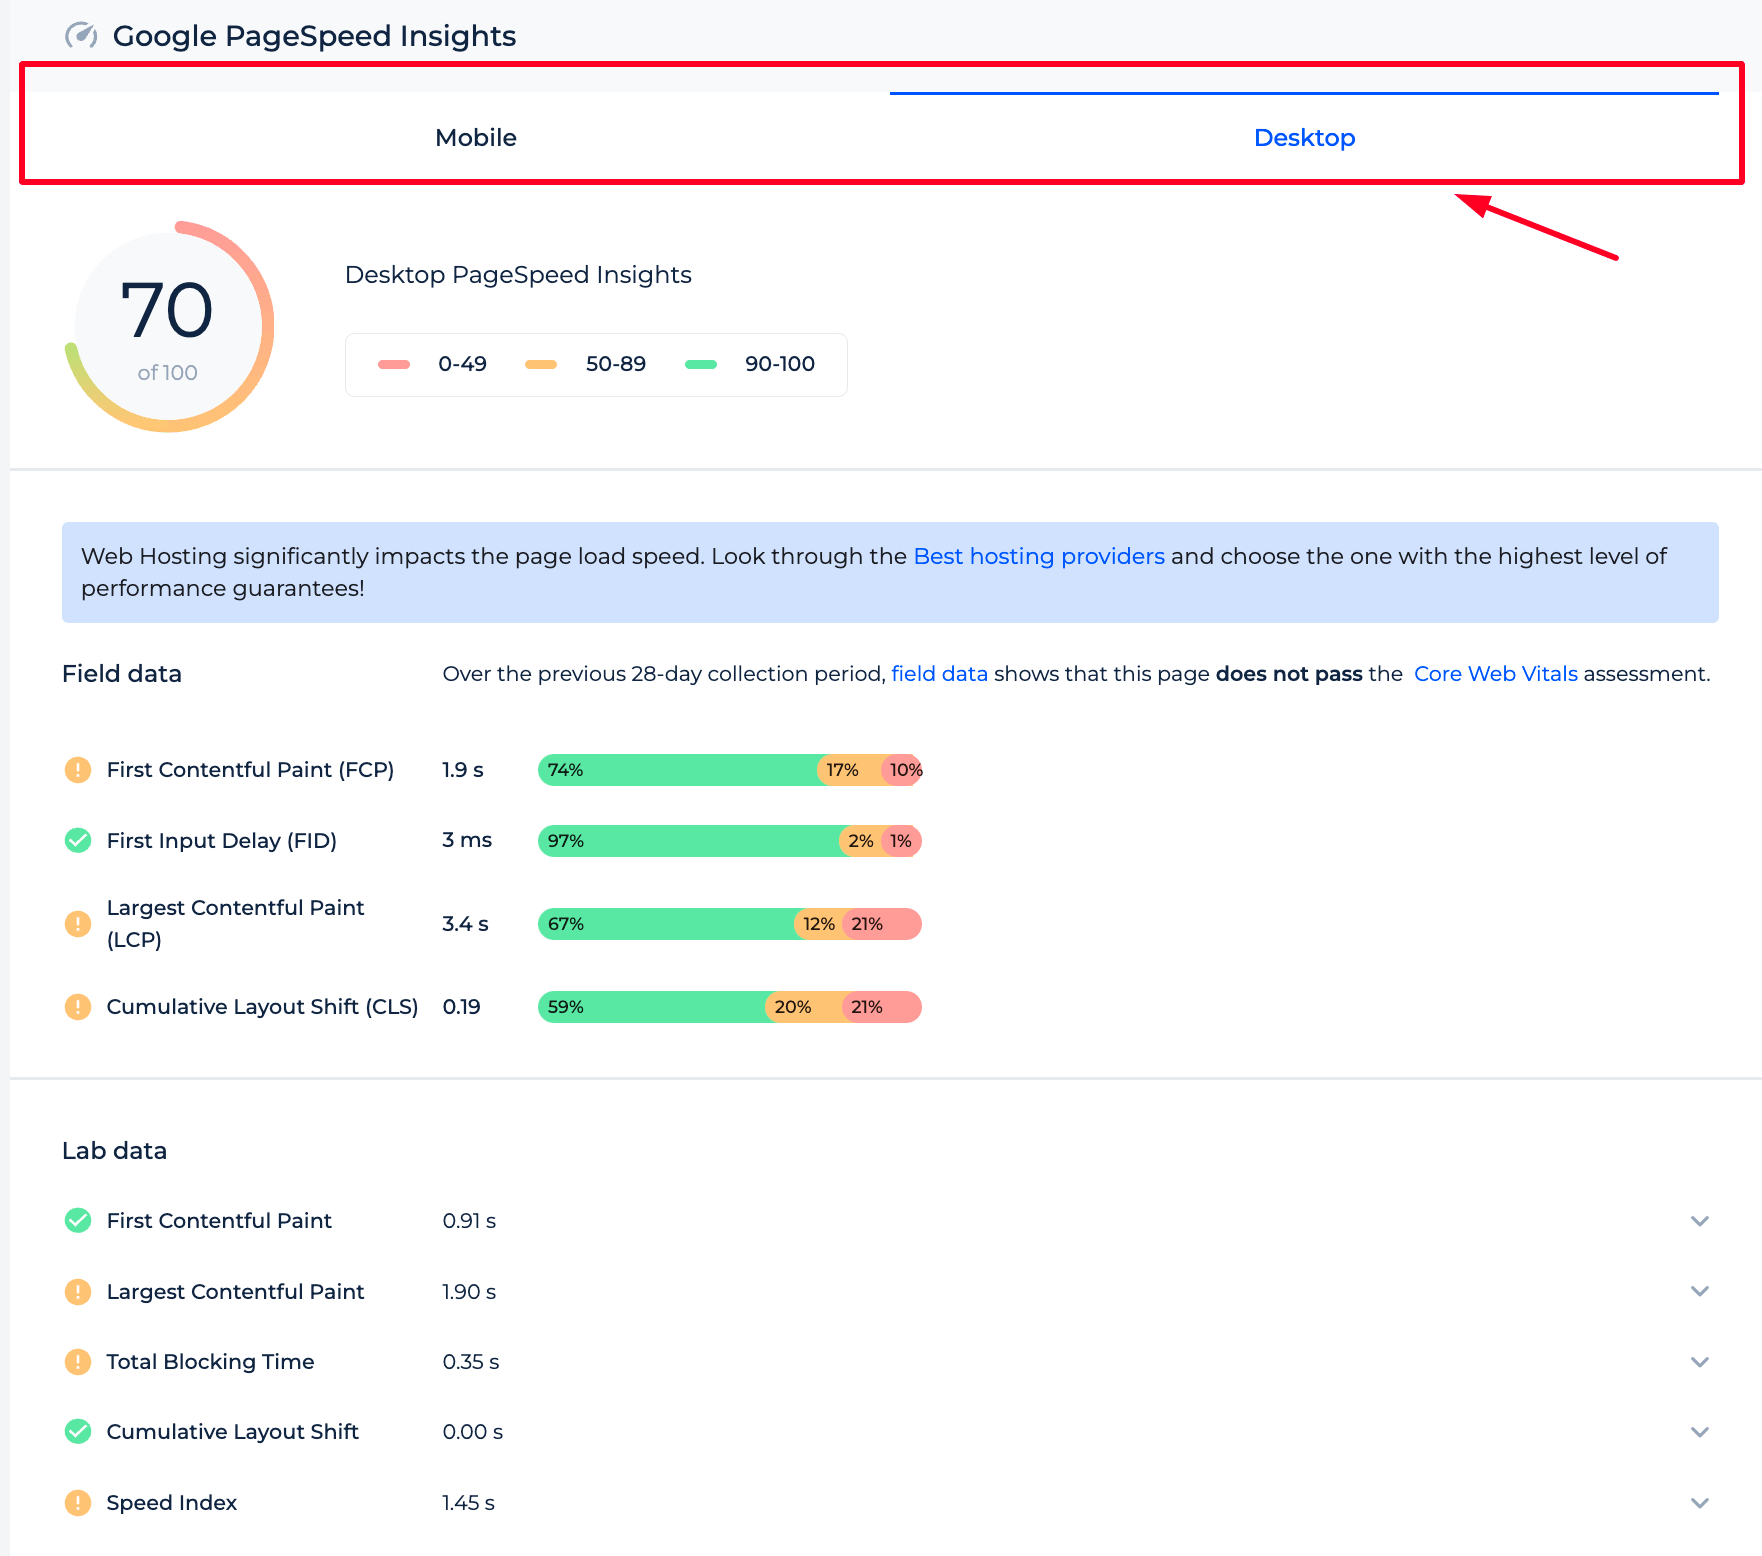Click the Google PageSpeed Insights heading
The height and width of the screenshot is (1556, 1762).
pyautogui.click(x=314, y=36)
